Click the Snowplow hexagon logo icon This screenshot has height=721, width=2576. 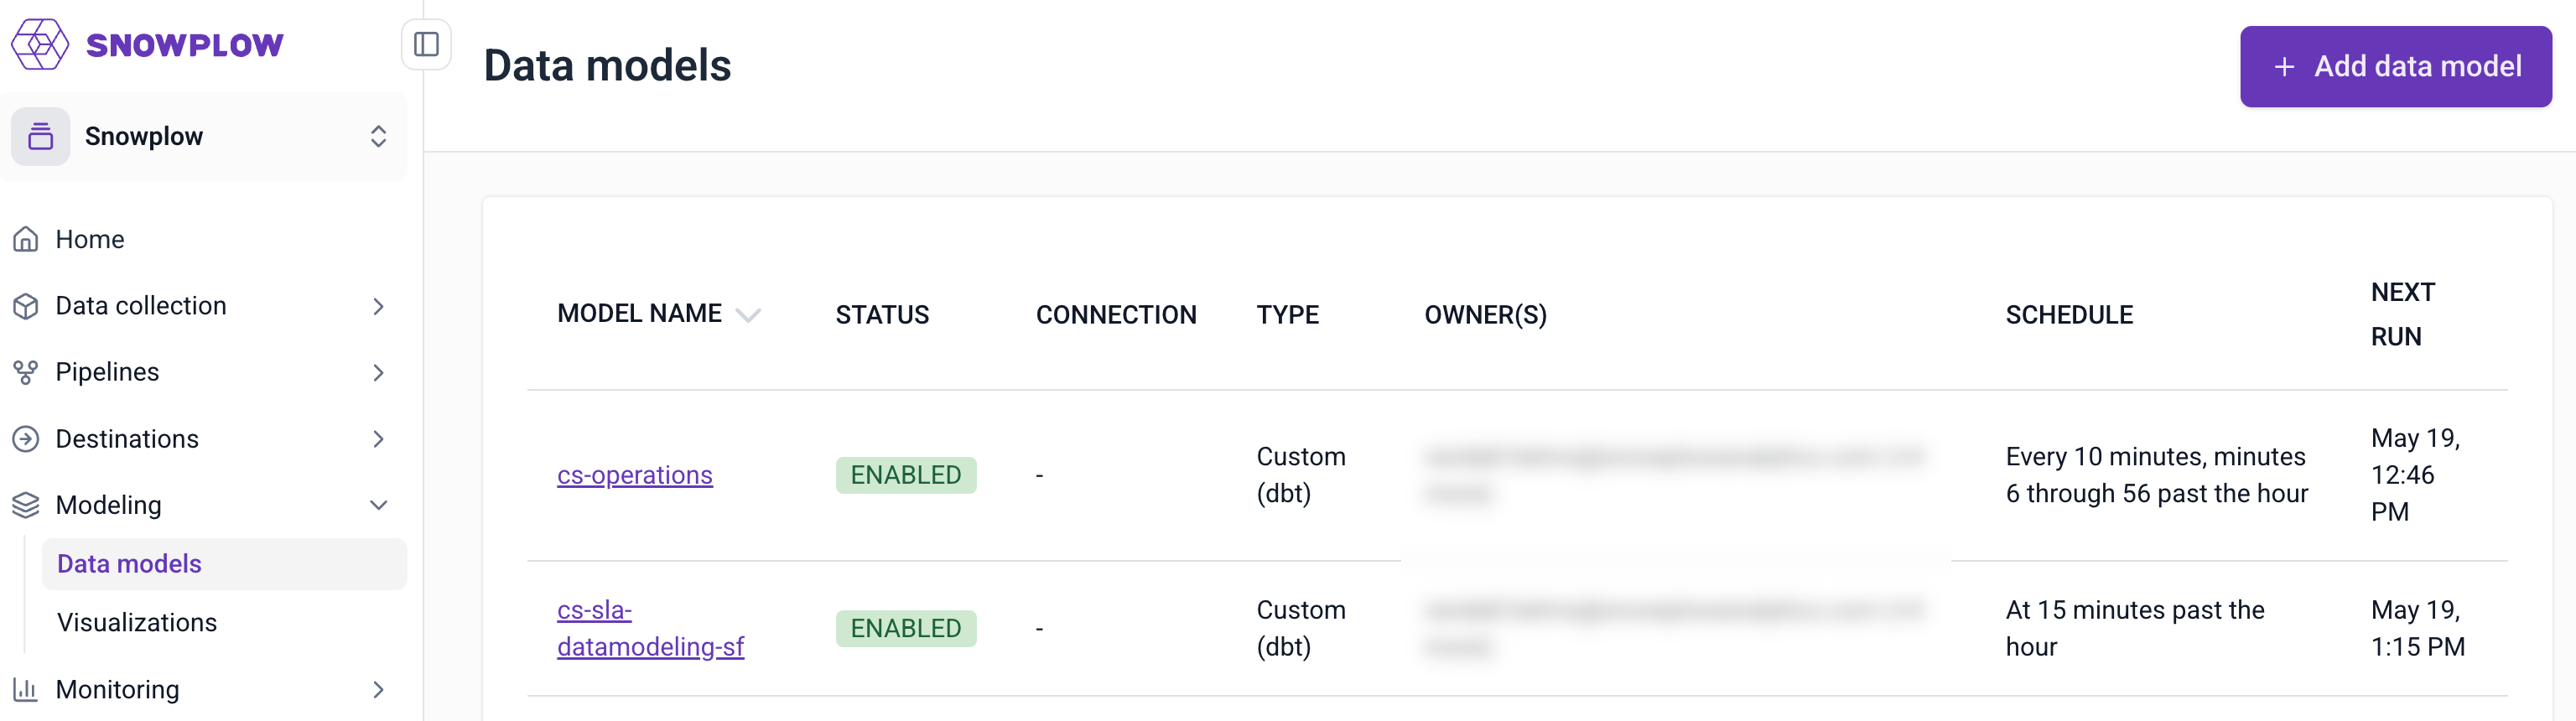pos(40,44)
